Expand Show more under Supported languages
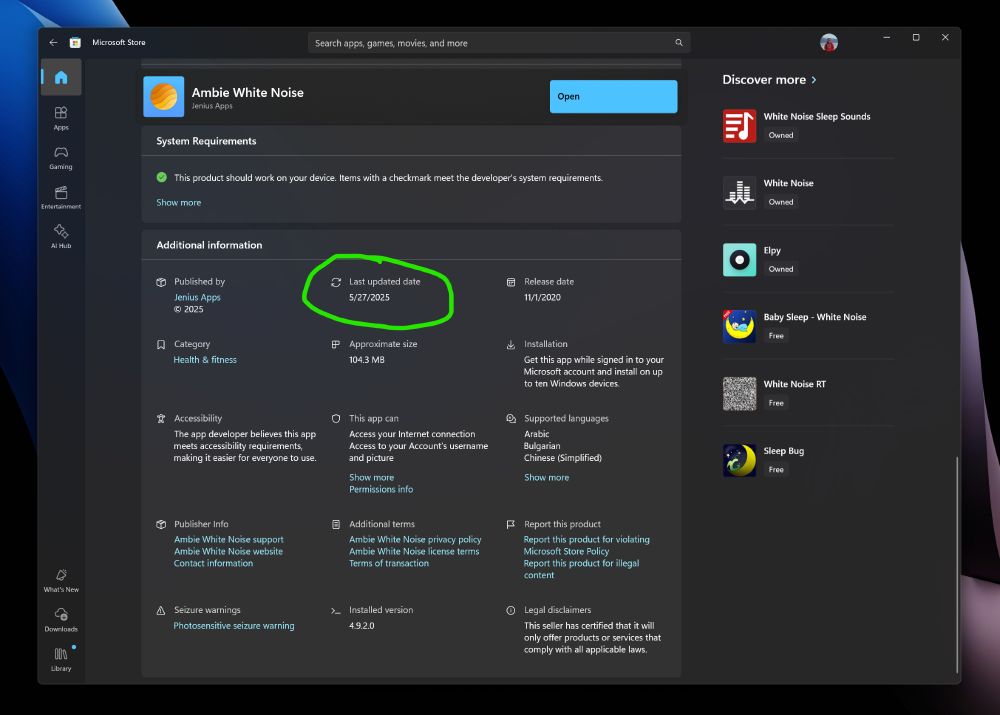The height and width of the screenshot is (715, 1000). pyautogui.click(x=547, y=477)
